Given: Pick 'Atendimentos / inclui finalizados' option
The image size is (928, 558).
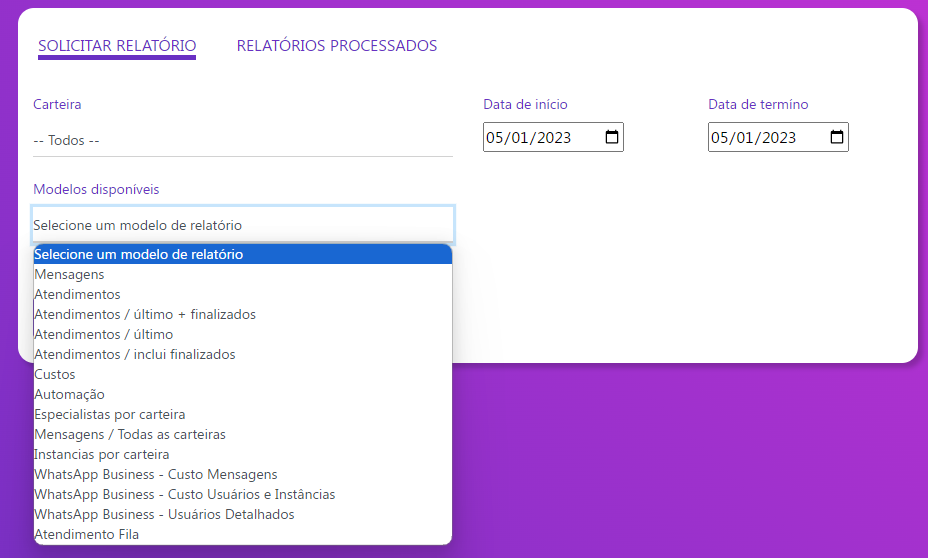Looking at the screenshot, I should pyautogui.click(x=243, y=354).
